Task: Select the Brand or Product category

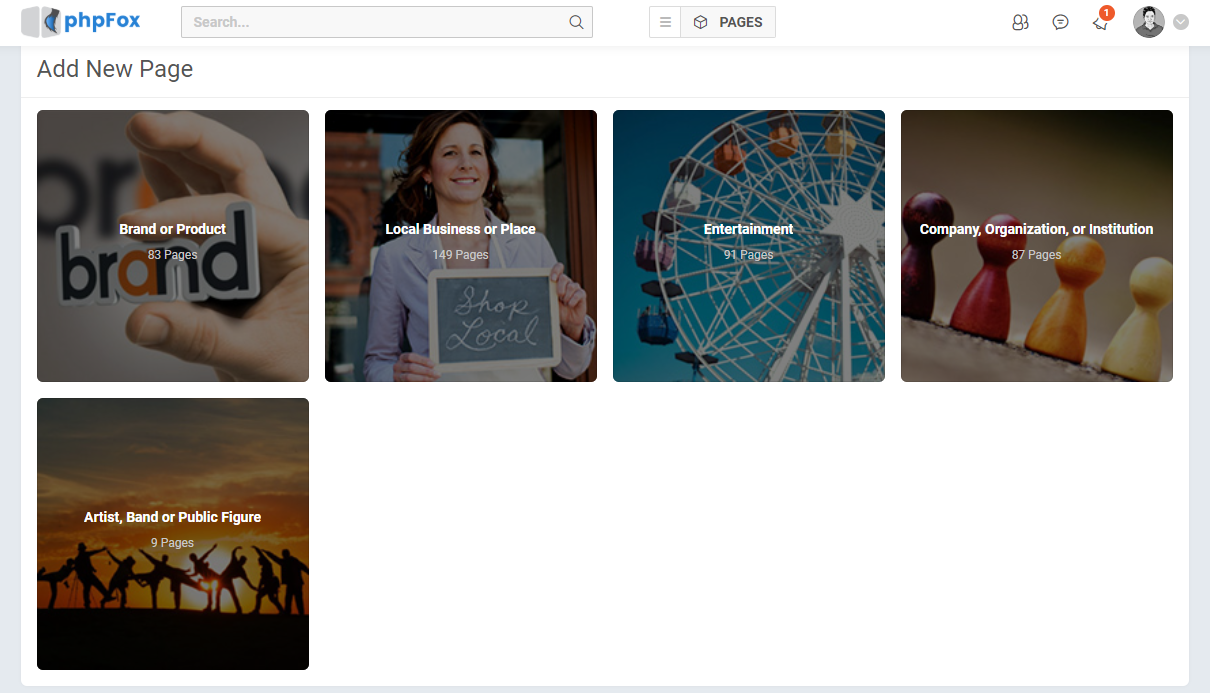Action: (x=172, y=229)
